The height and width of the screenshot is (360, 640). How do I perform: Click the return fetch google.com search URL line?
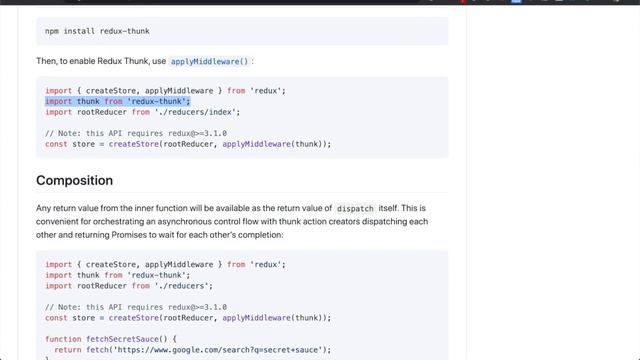click(x=193, y=350)
